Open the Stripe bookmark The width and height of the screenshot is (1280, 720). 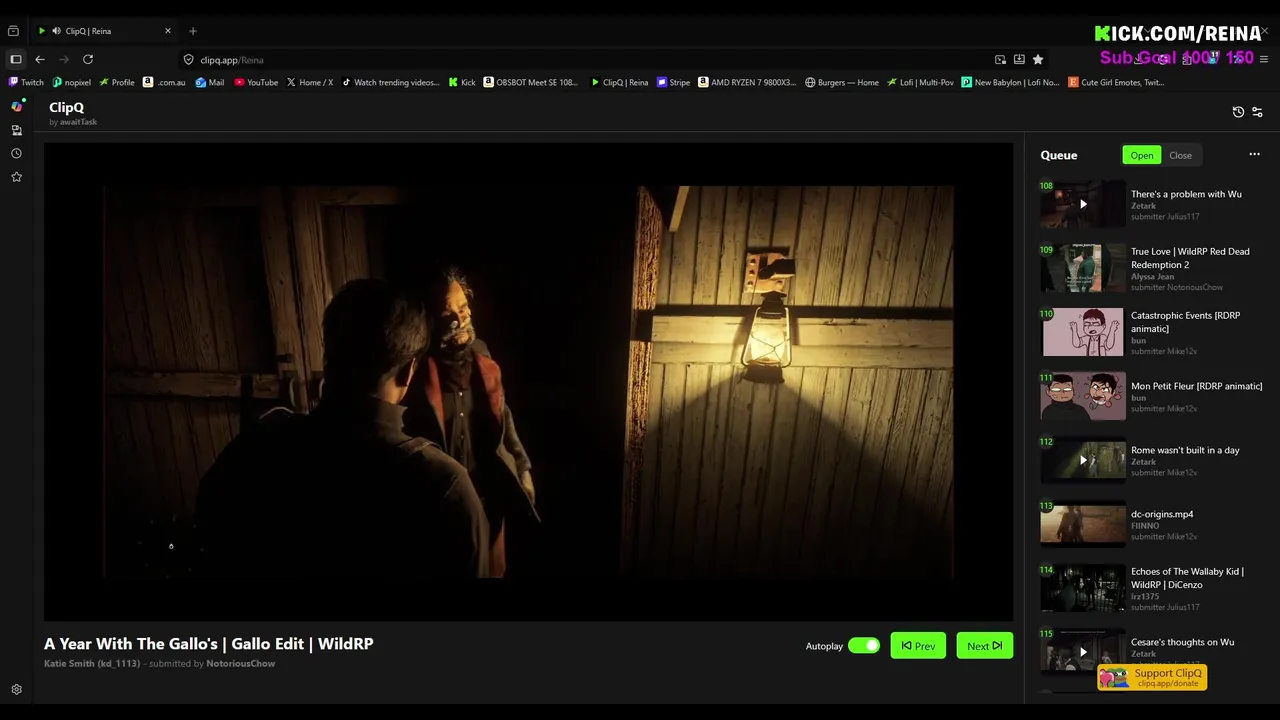pyautogui.click(x=674, y=82)
